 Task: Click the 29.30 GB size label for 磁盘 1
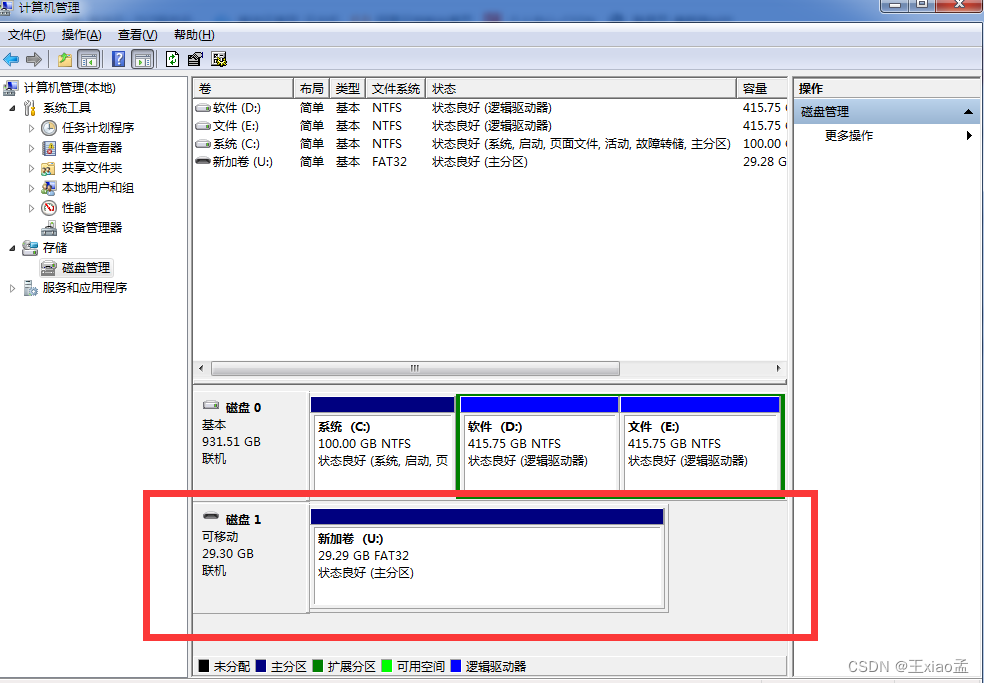tap(228, 554)
